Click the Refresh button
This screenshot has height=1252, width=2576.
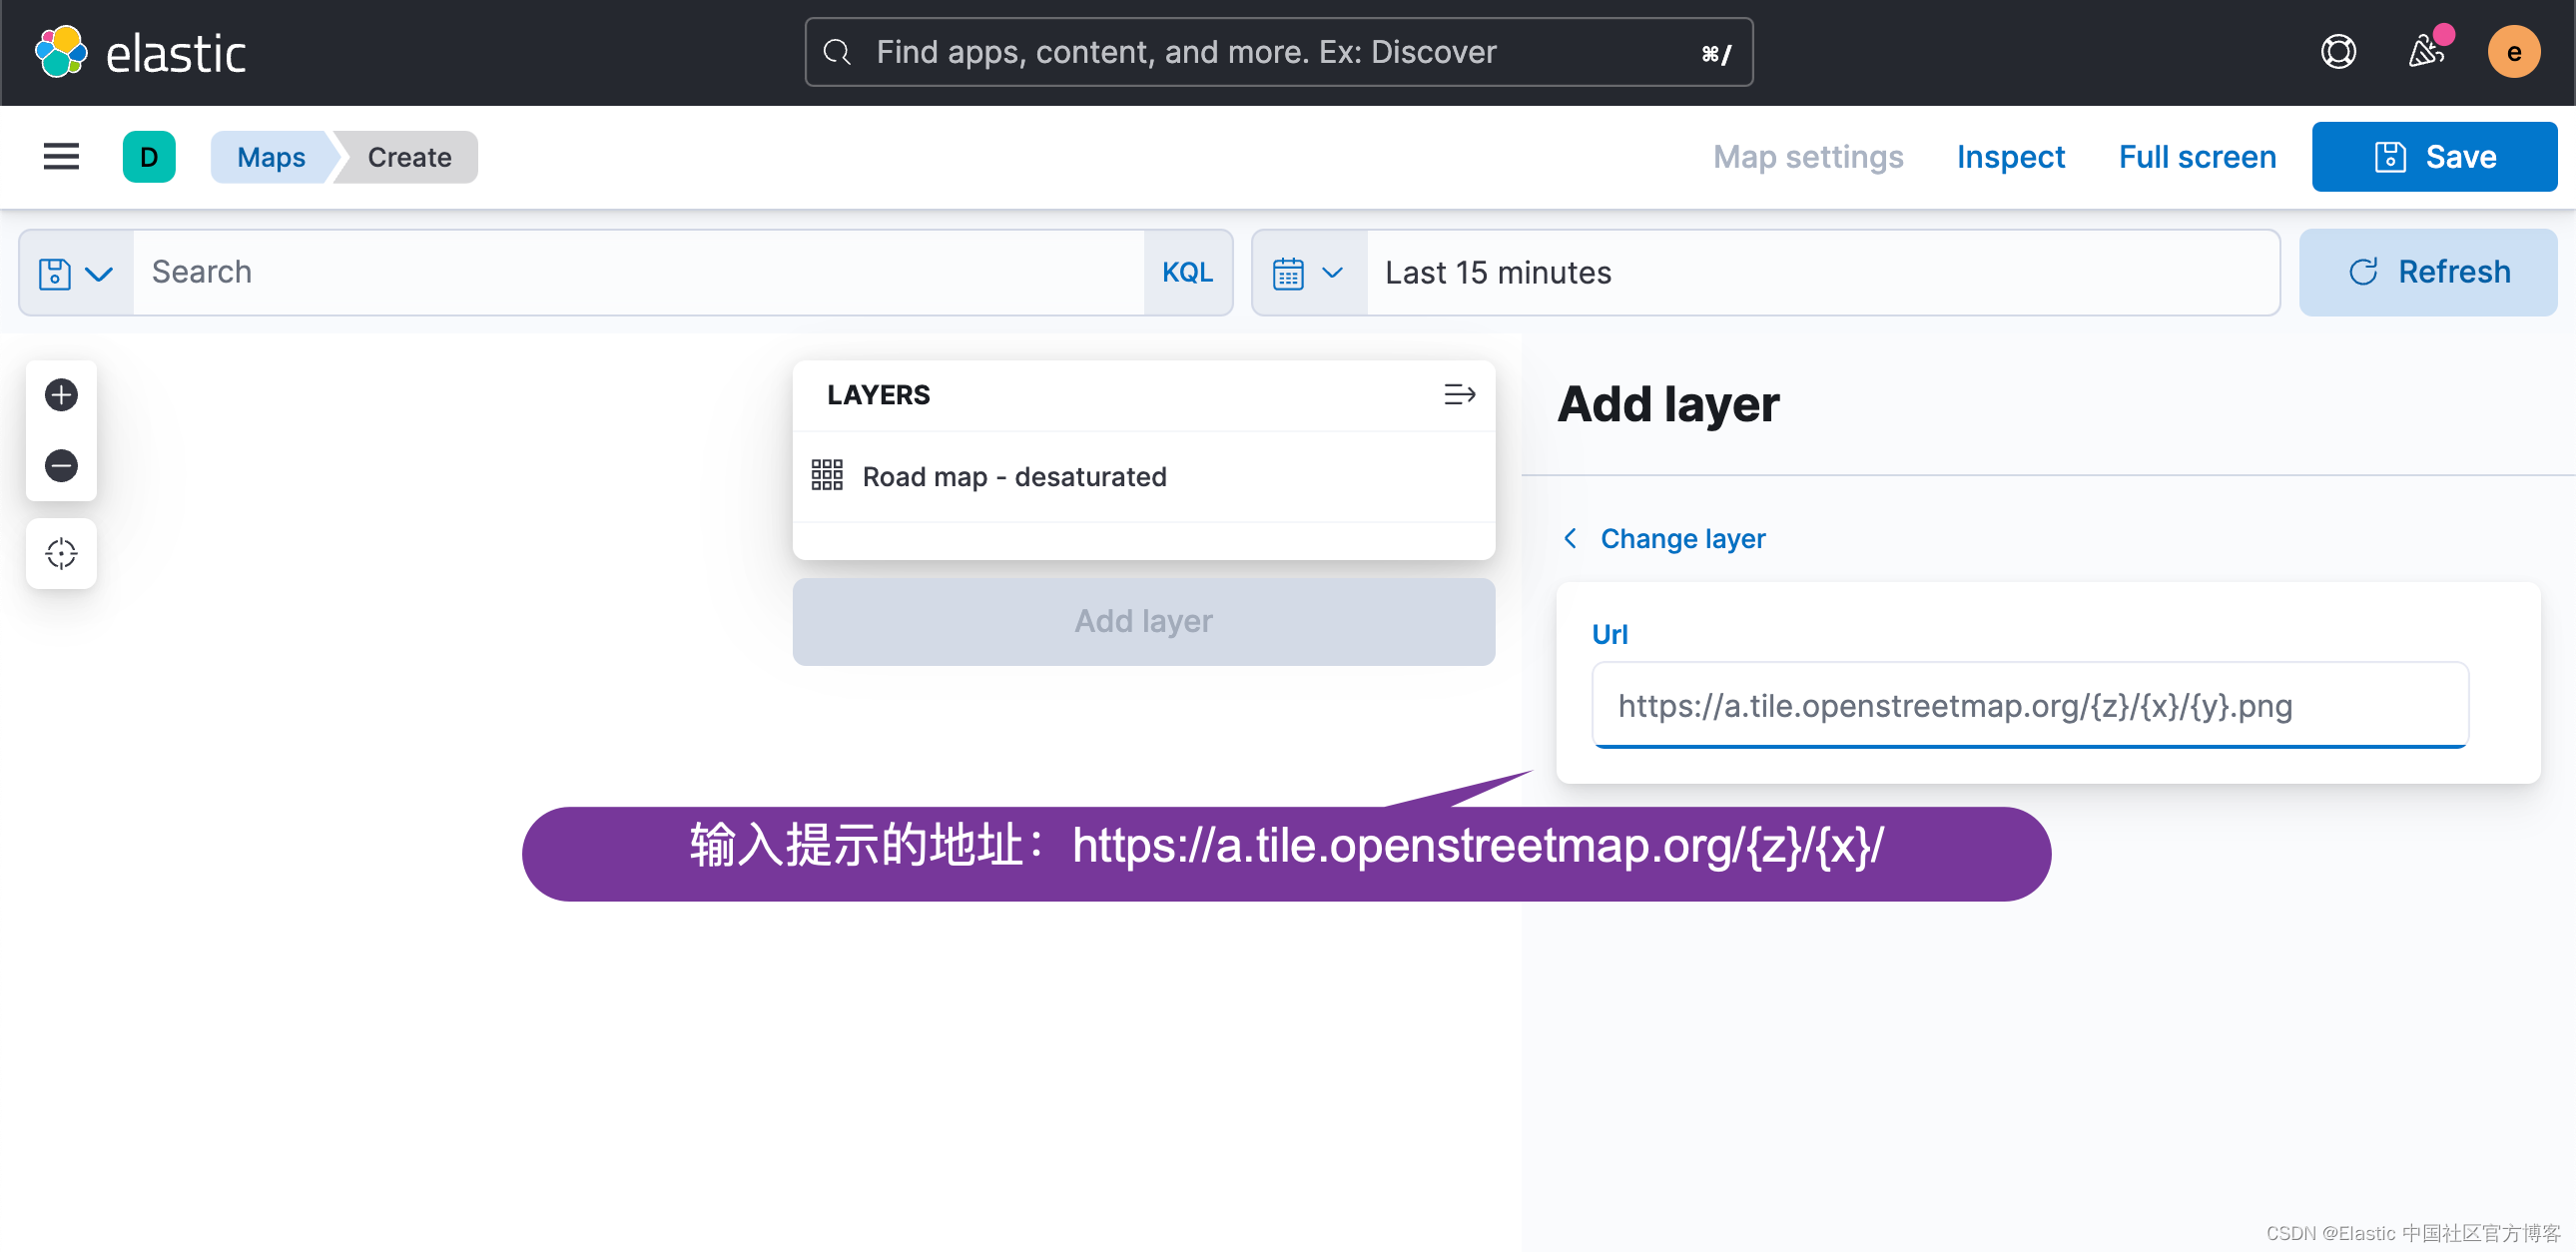pyautogui.click(x=2427, y=273)
